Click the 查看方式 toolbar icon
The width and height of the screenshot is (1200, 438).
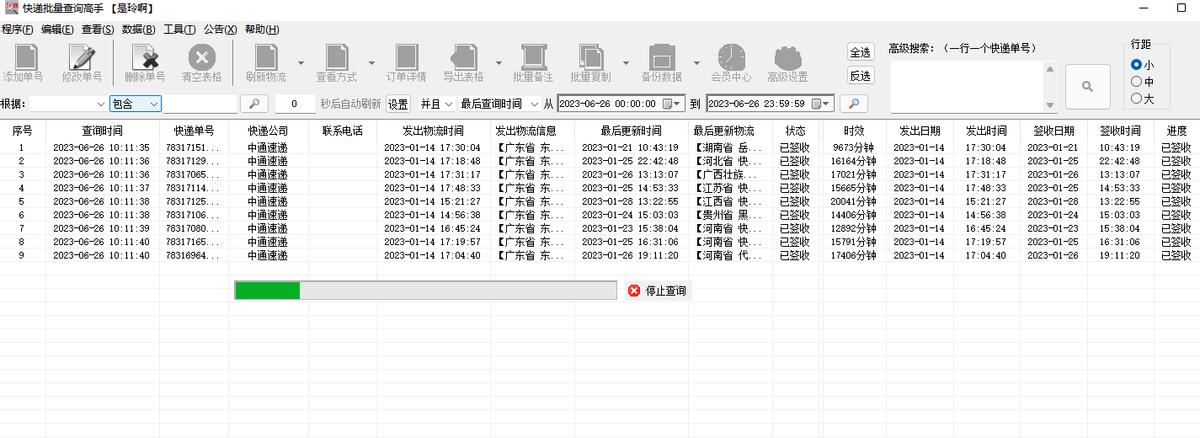coord(336,63)
